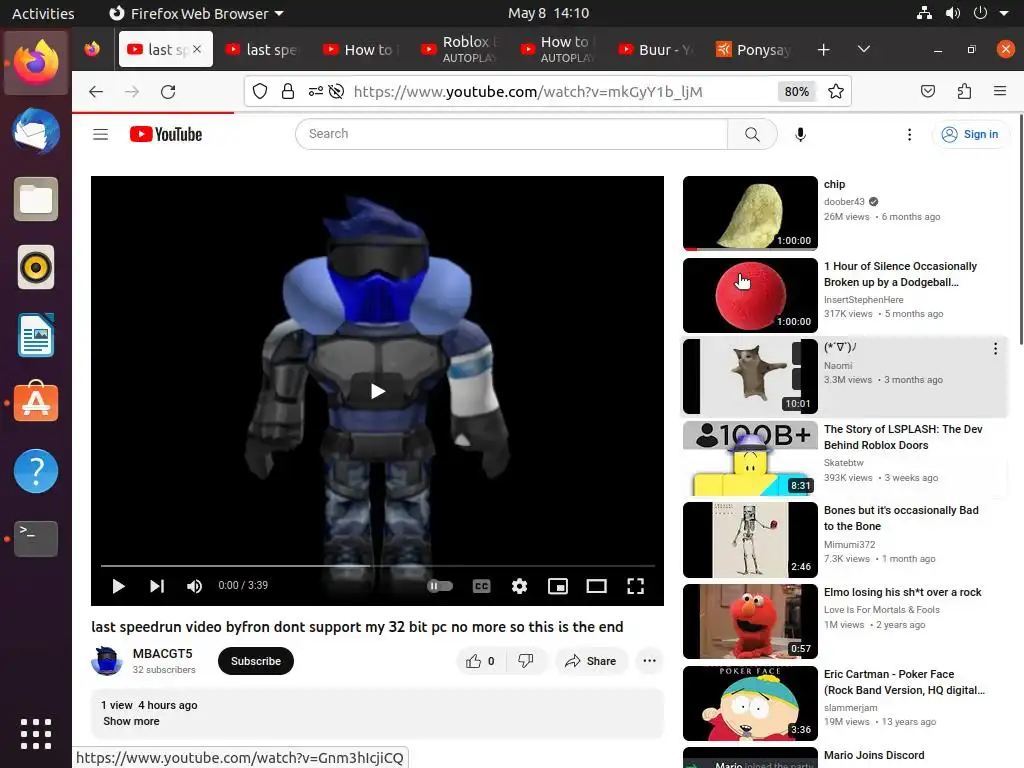This screenshot has height=768, width=1024.
Task: Show applications grid in the dock
Action: pyautogui.click(x=36, y=733)
